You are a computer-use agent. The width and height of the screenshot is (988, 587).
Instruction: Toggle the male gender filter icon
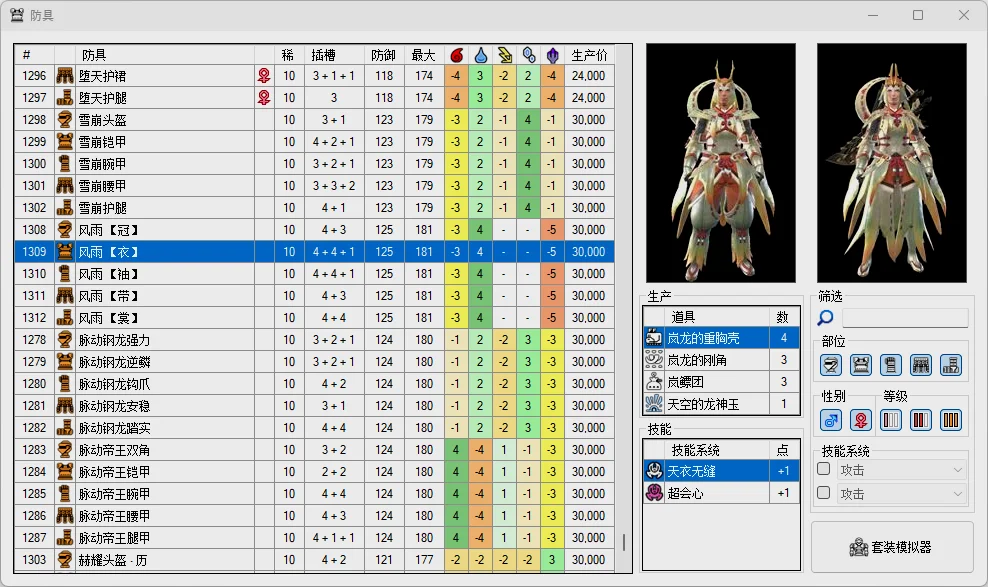830,420
